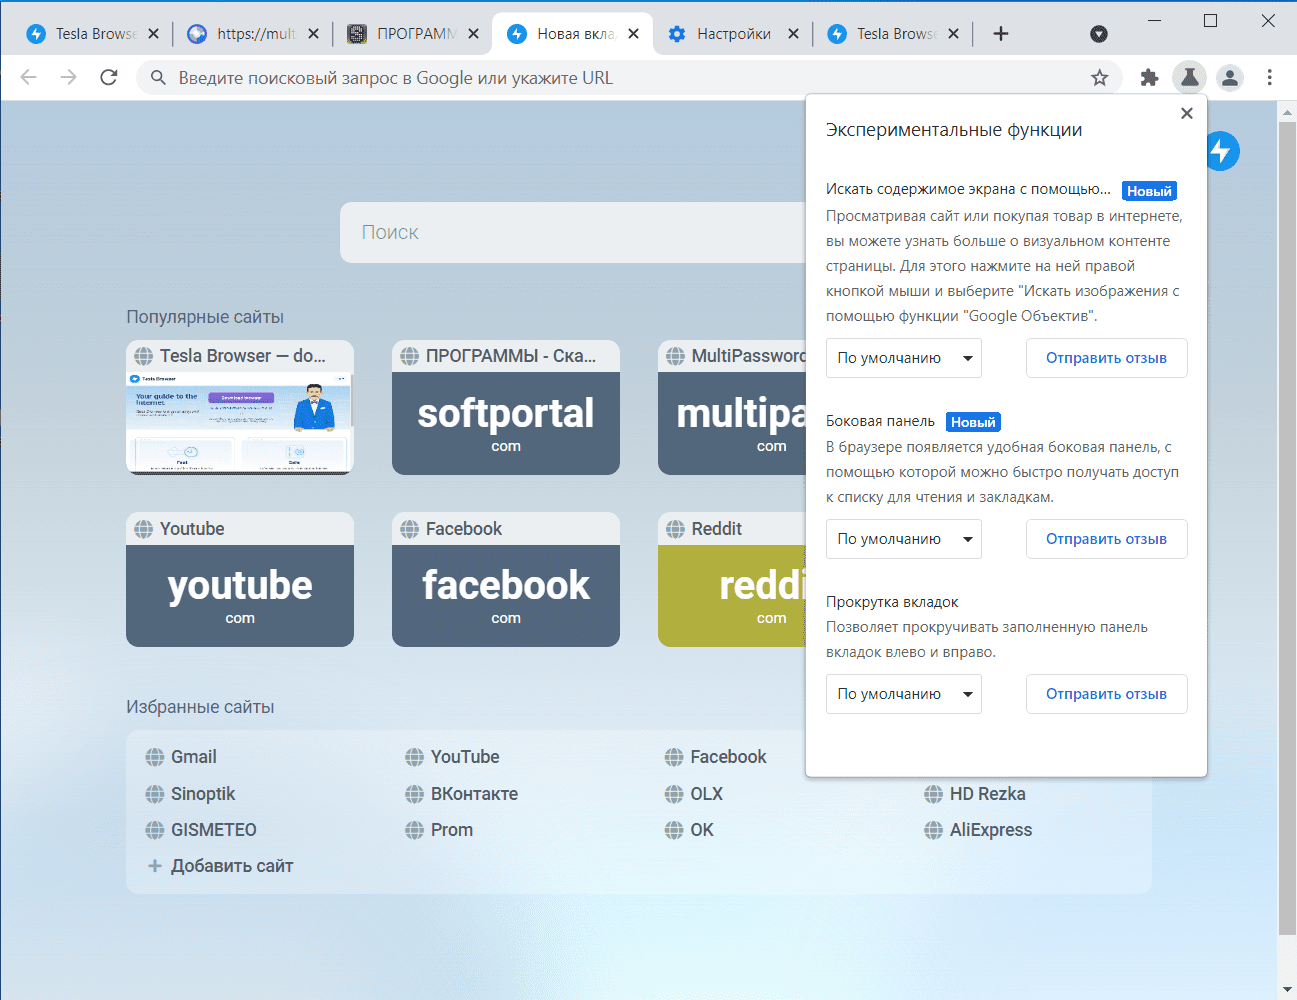Viewport: 1297px width, 1000px height.
Task: Open the three-dot browser menu
Action: pos(1269,77)
